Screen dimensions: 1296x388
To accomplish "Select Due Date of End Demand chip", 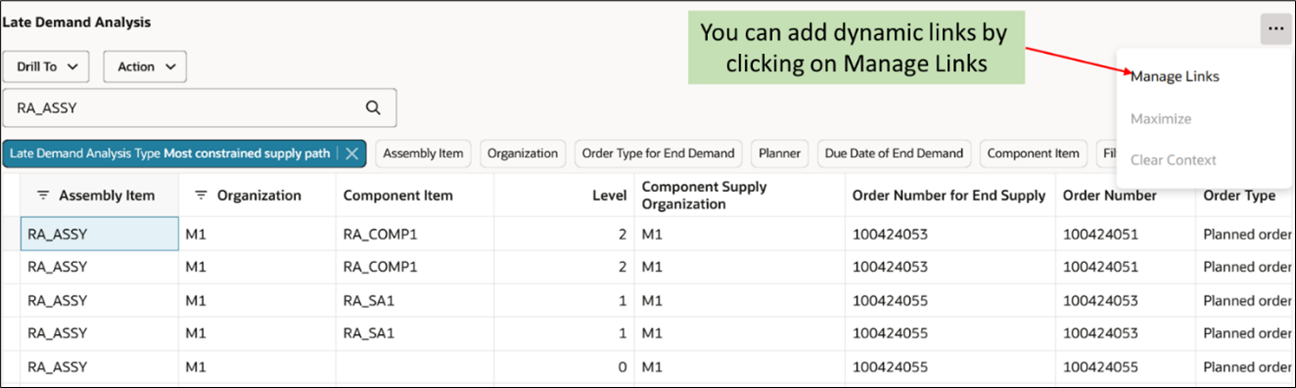I will pyautogui.click(x=894, y=154).
